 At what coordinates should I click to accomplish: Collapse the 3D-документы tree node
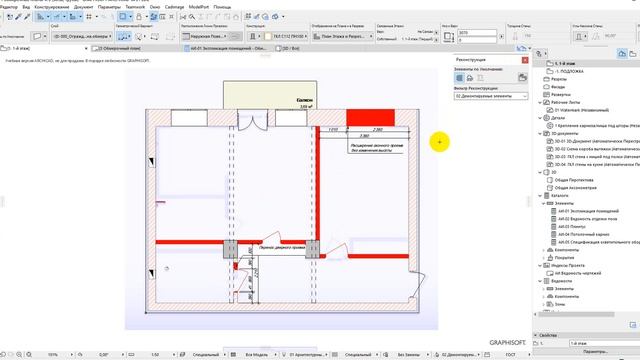click(x=540, y=133)
